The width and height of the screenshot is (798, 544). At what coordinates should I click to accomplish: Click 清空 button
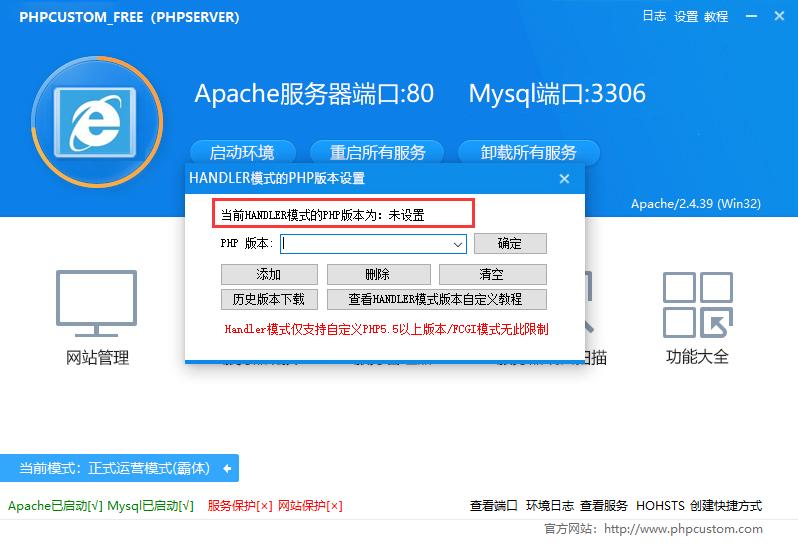point(492,274)
